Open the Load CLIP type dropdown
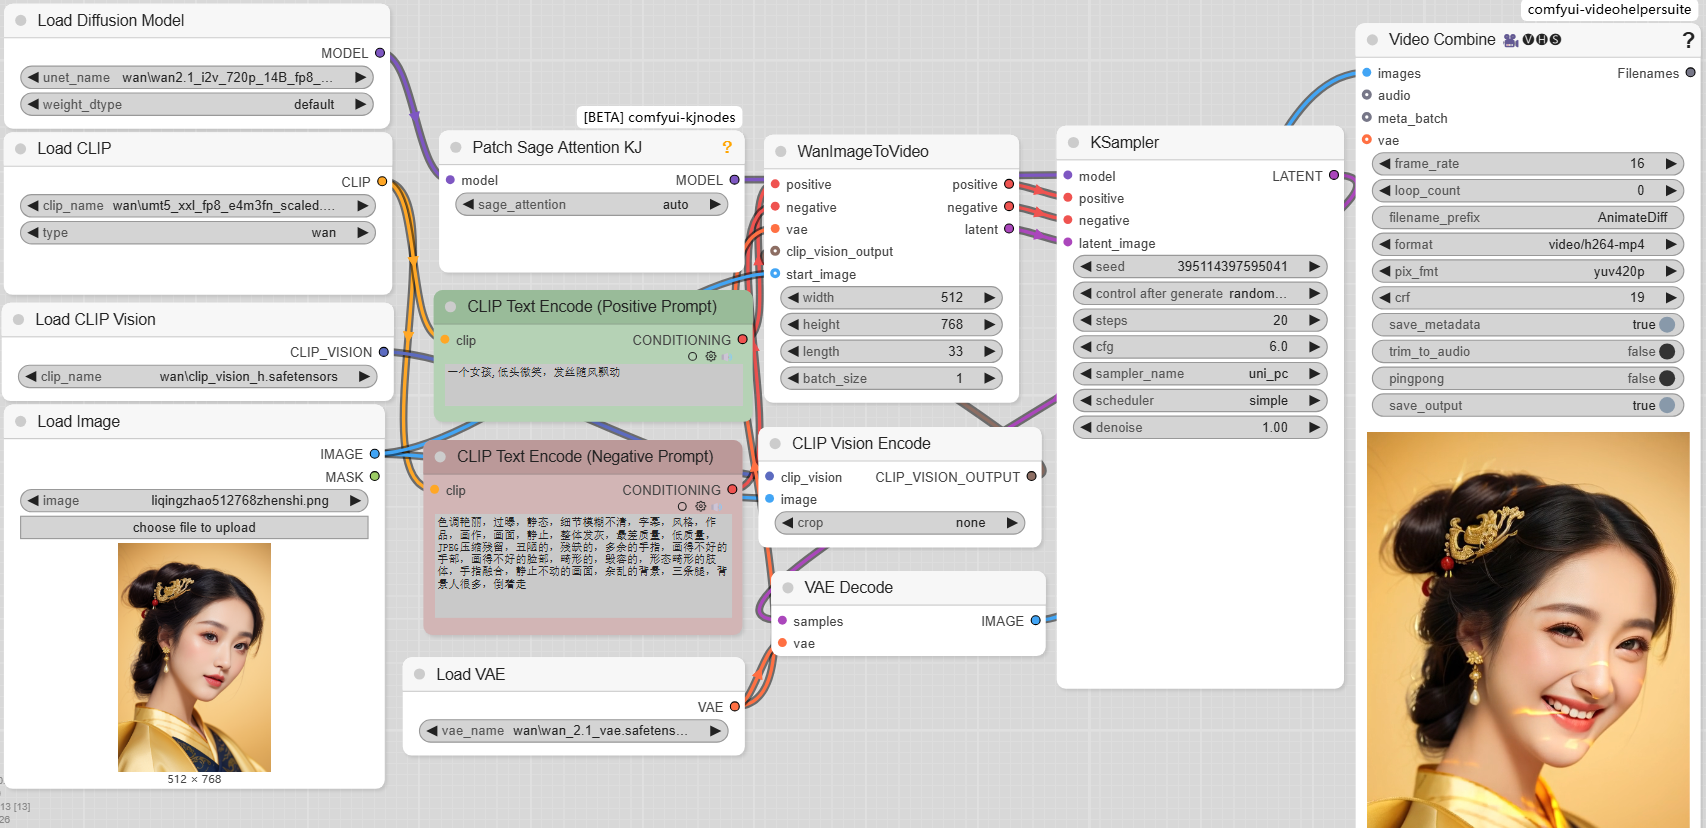Viewport: 1706px width, 828px height. coord(198,232)
